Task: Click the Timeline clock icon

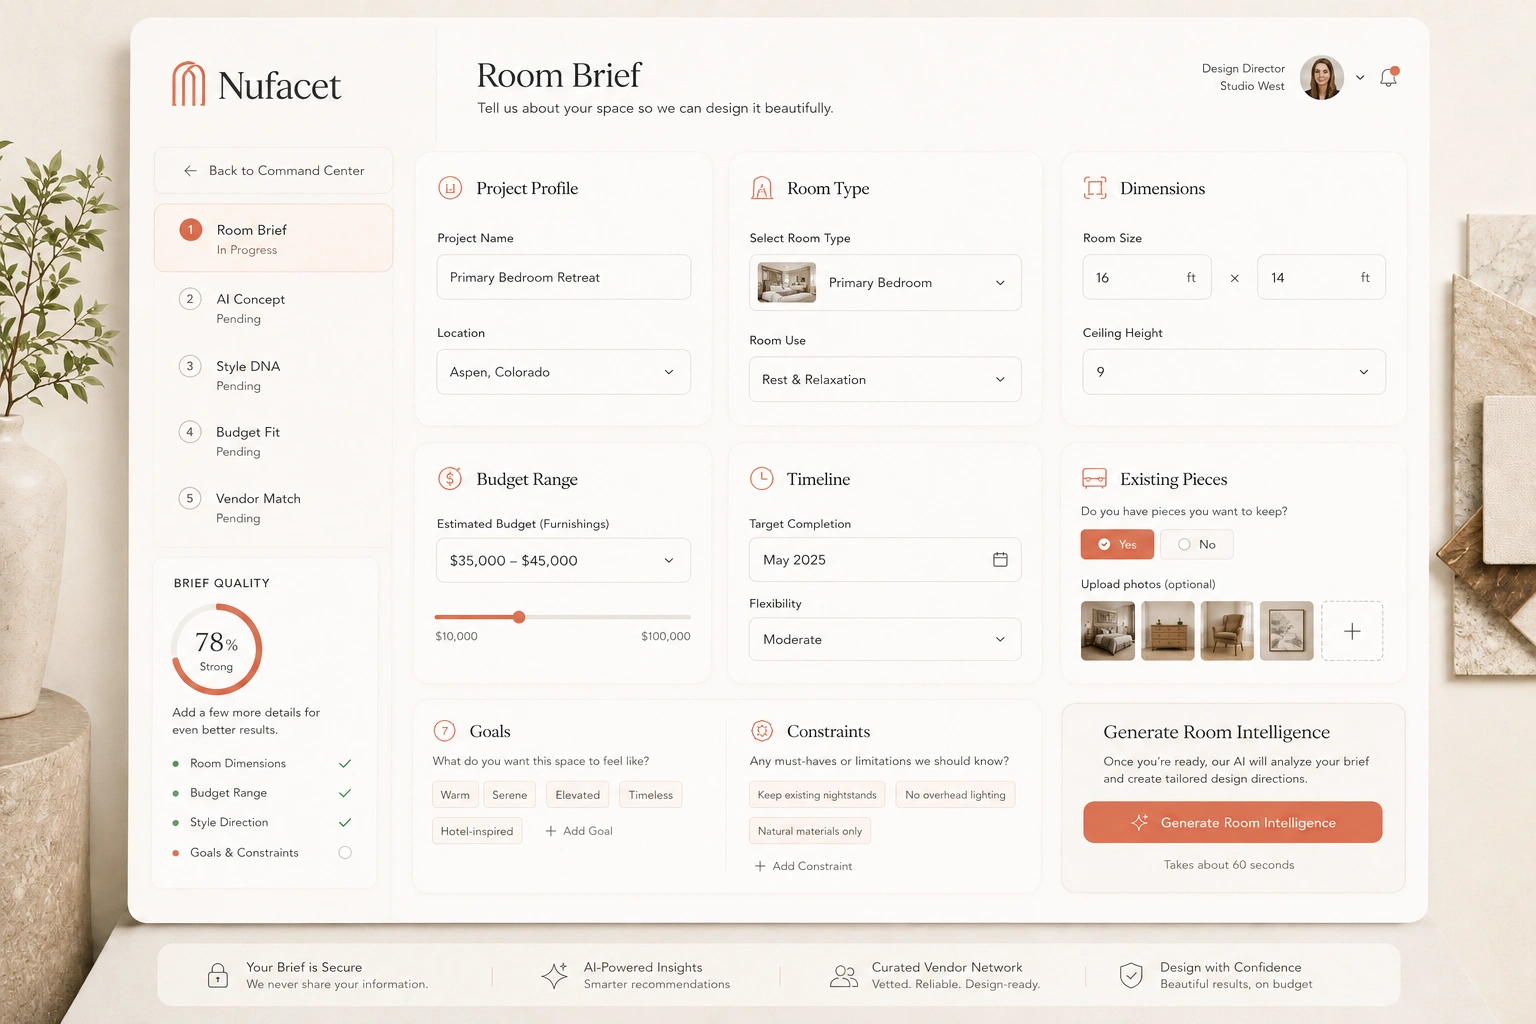Action: (762, 478)
